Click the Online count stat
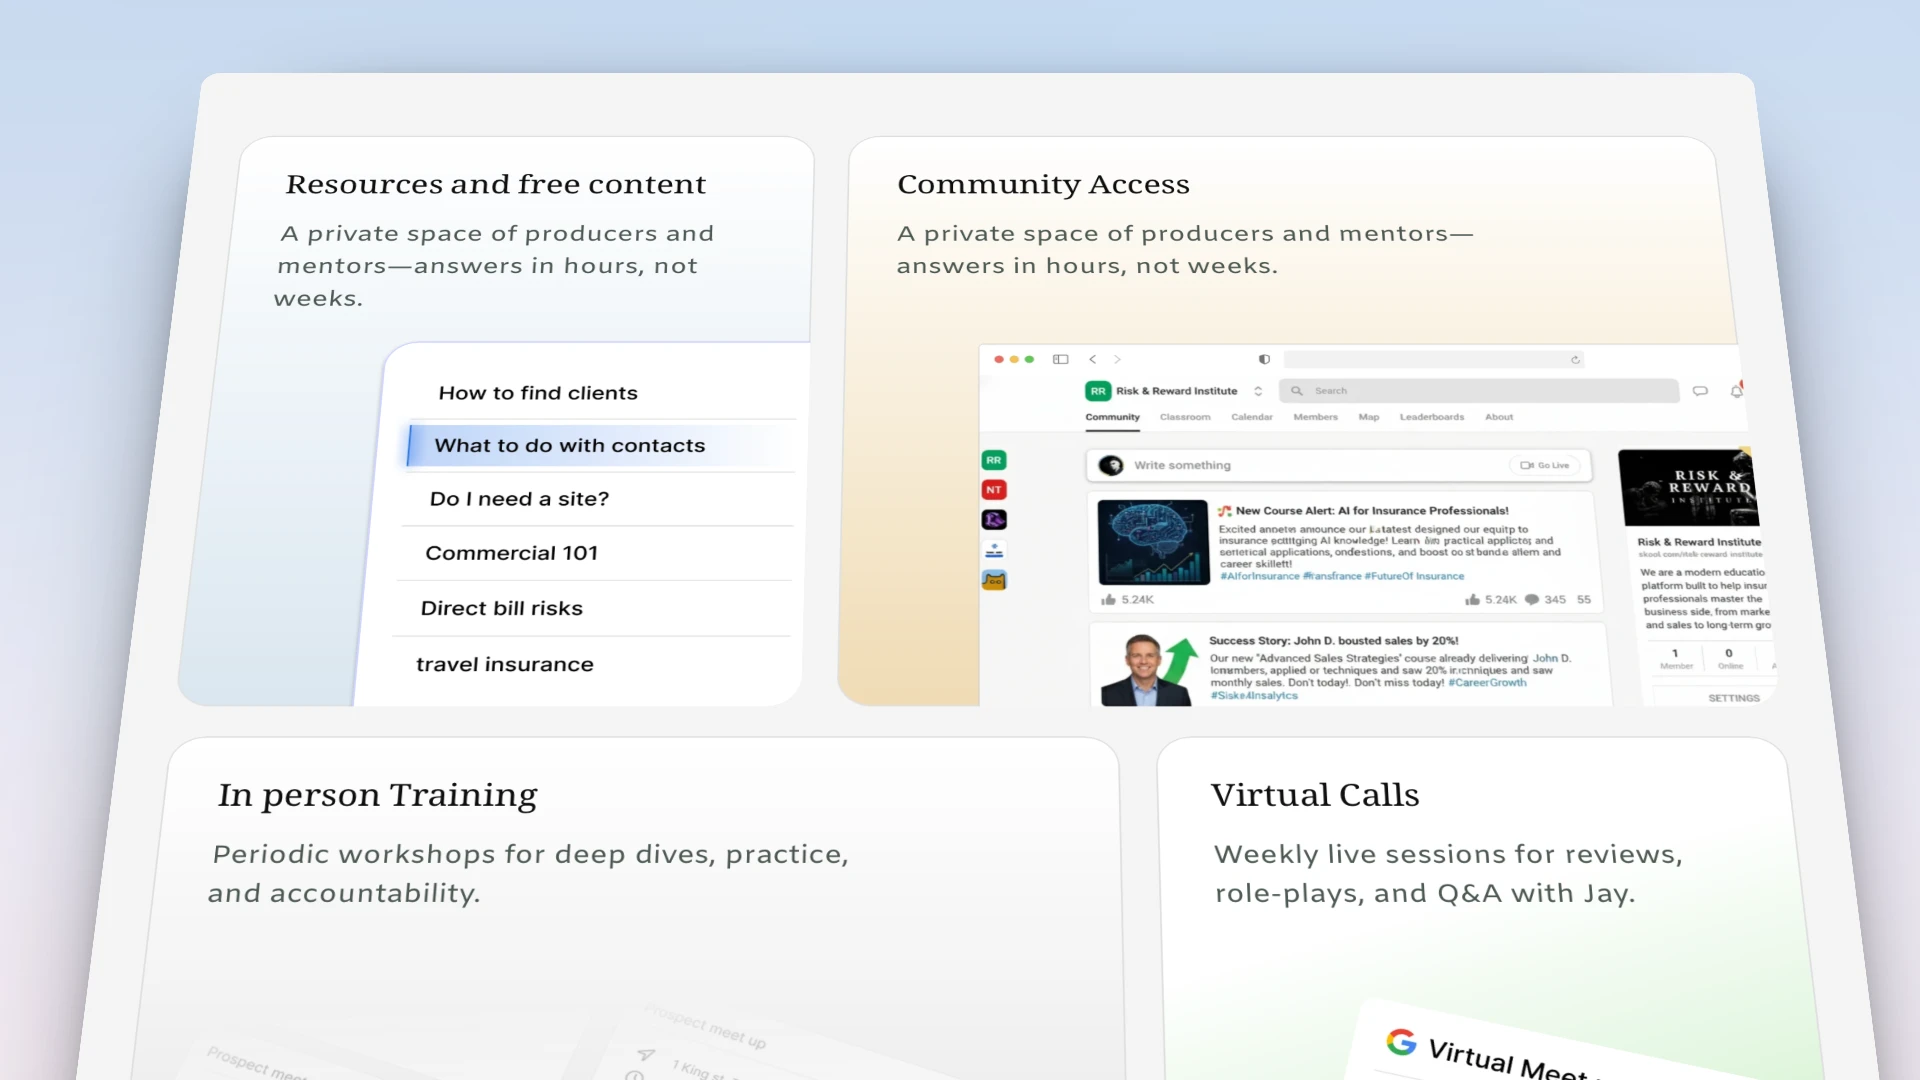Image resolution: width=1920 pixels, height=1080 pixels. point(1730,659)
